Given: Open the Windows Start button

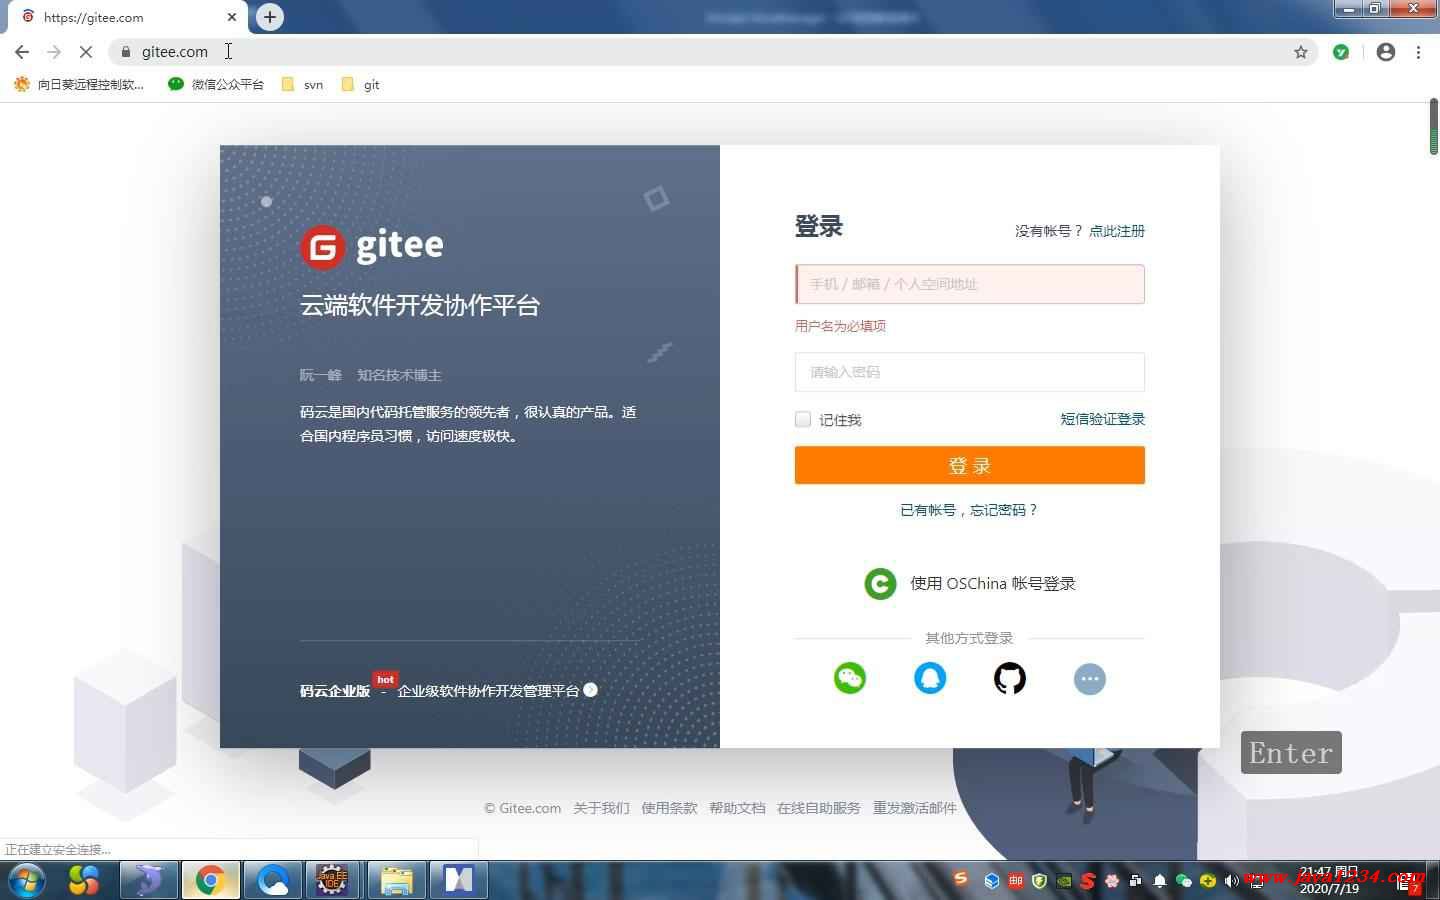Looking at the screenshot, I should pyautogui.click(x=27, y=880).
